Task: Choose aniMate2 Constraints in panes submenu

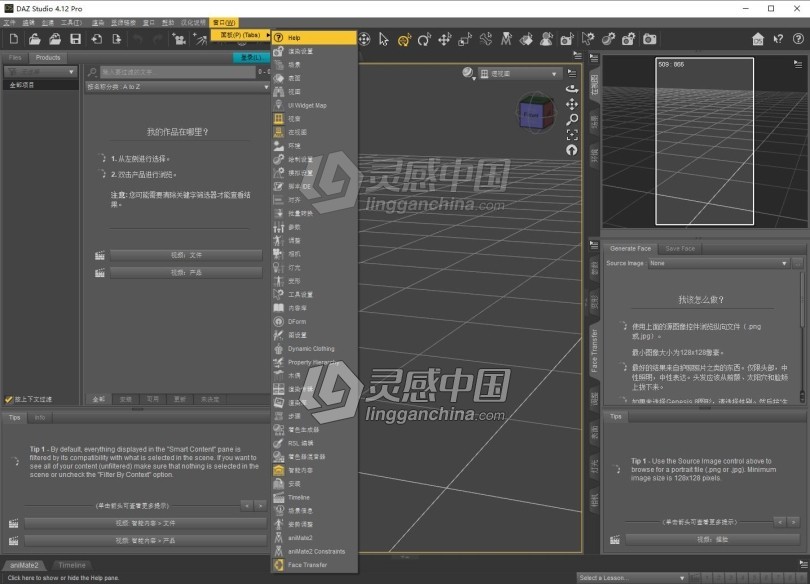Action: pos(314,551)
